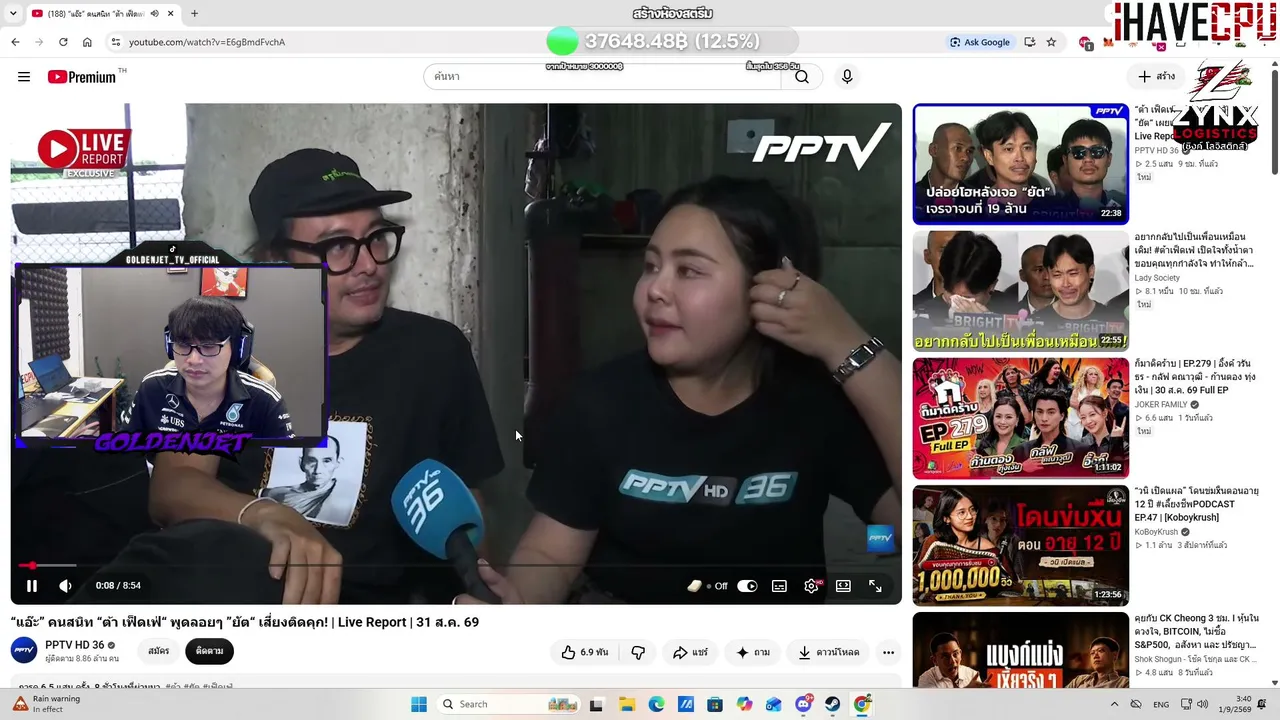The width and height of the screenshot is (1280, 720).
Task: Enter full screen mode
Action: (x=875, y=586)
